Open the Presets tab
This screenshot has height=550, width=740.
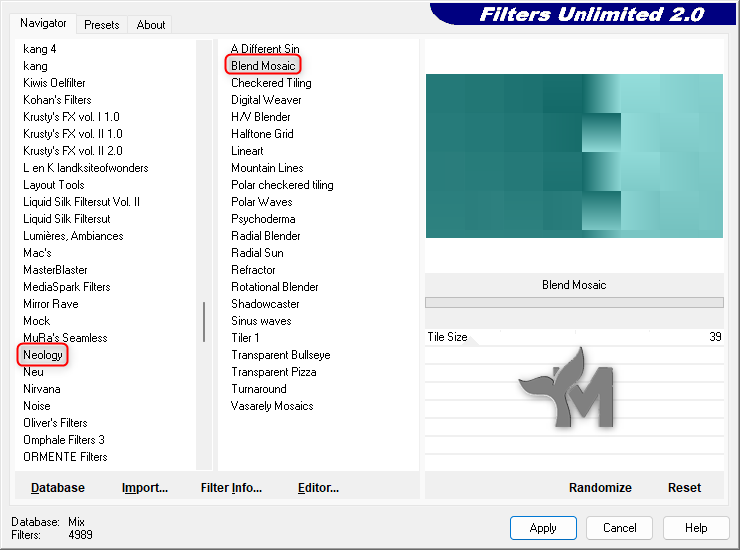click(x=101, y=25)
